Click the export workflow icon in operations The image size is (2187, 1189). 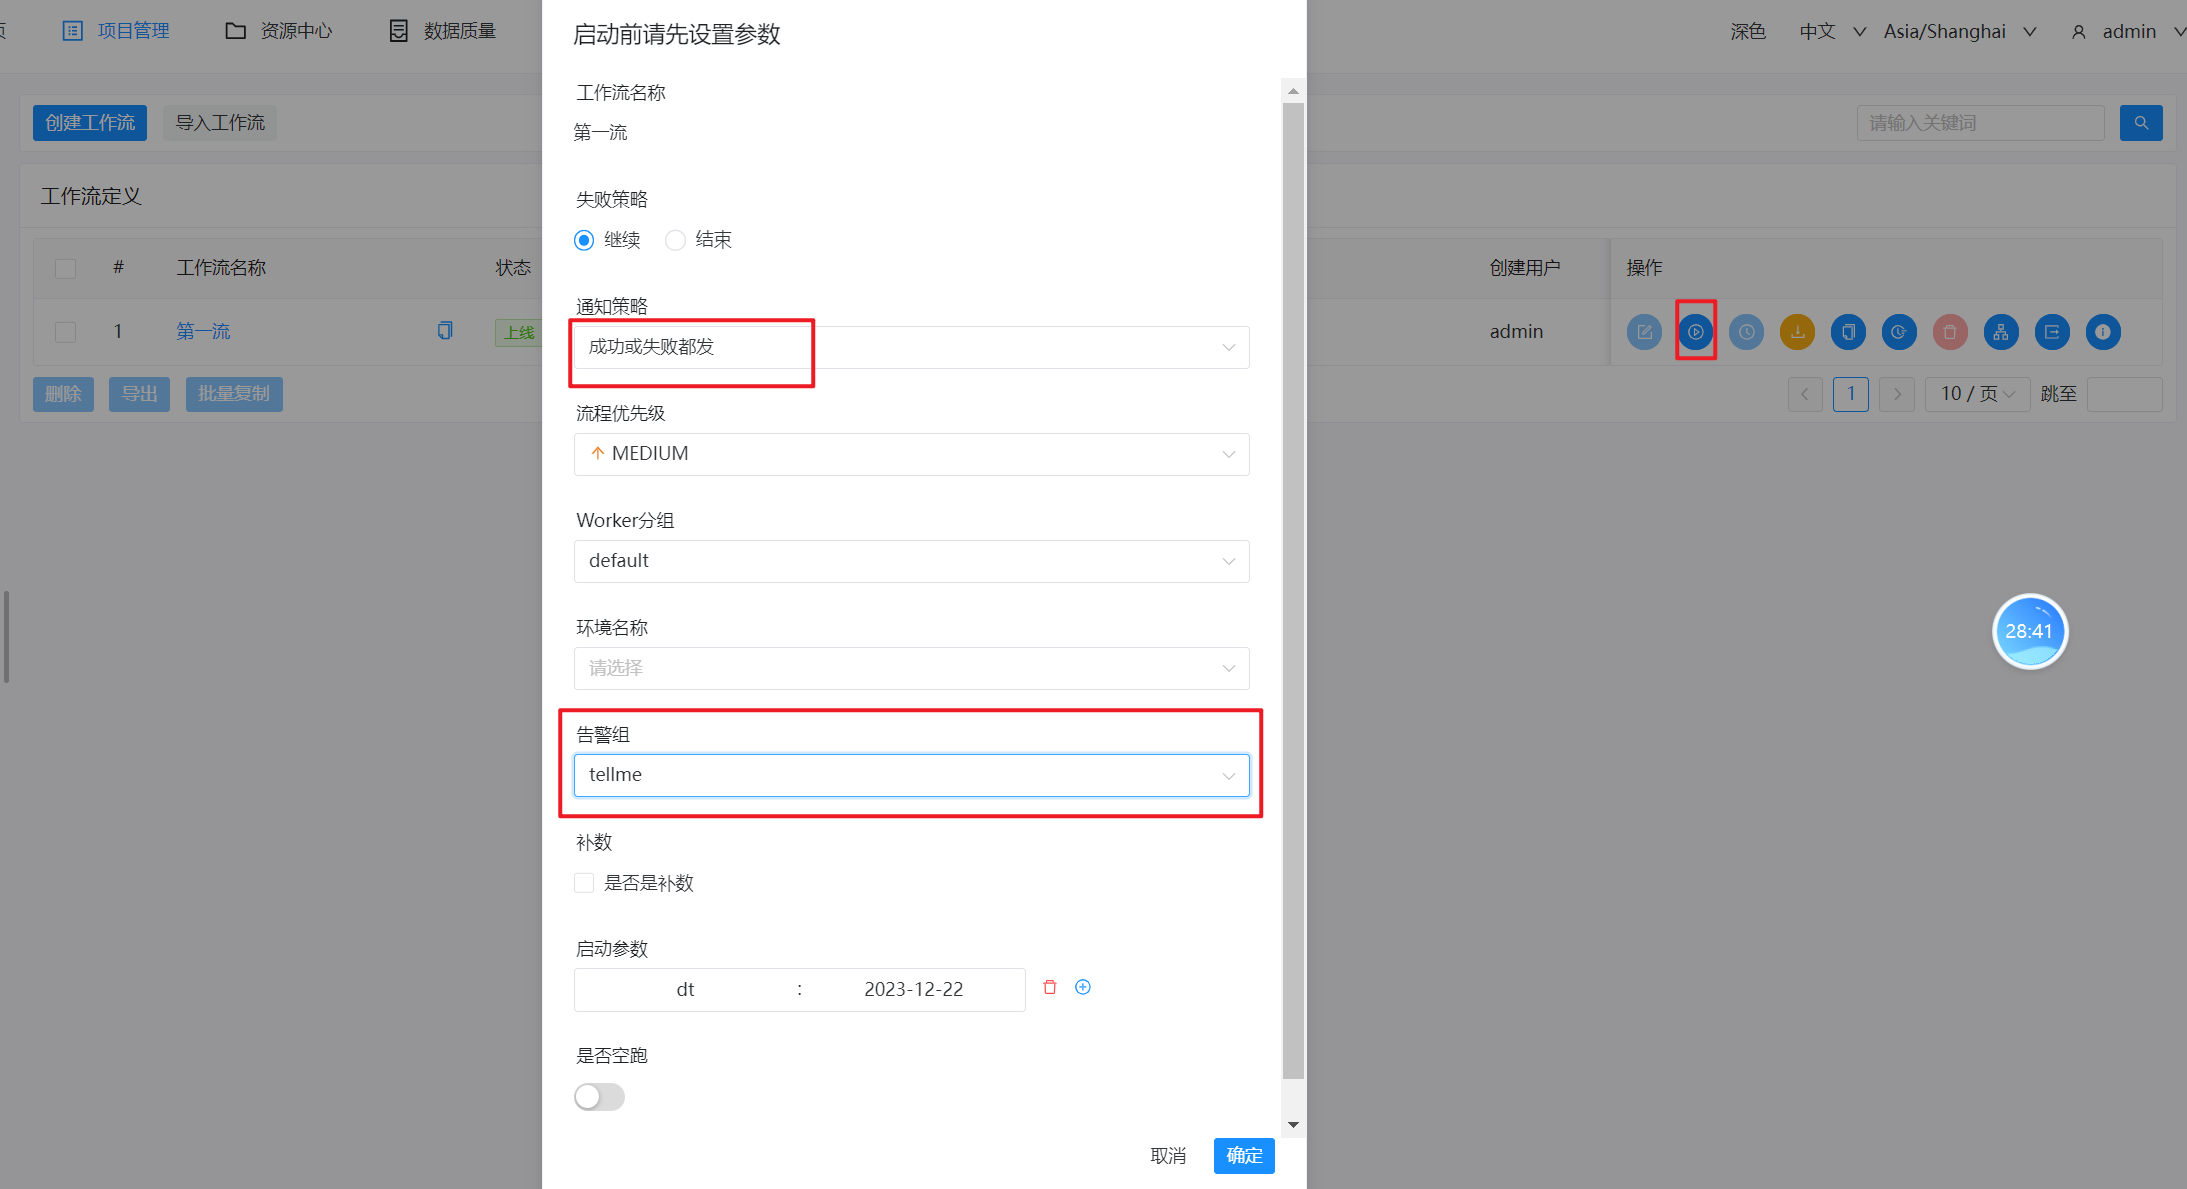pyautogui.click(x=2051, y=332)
